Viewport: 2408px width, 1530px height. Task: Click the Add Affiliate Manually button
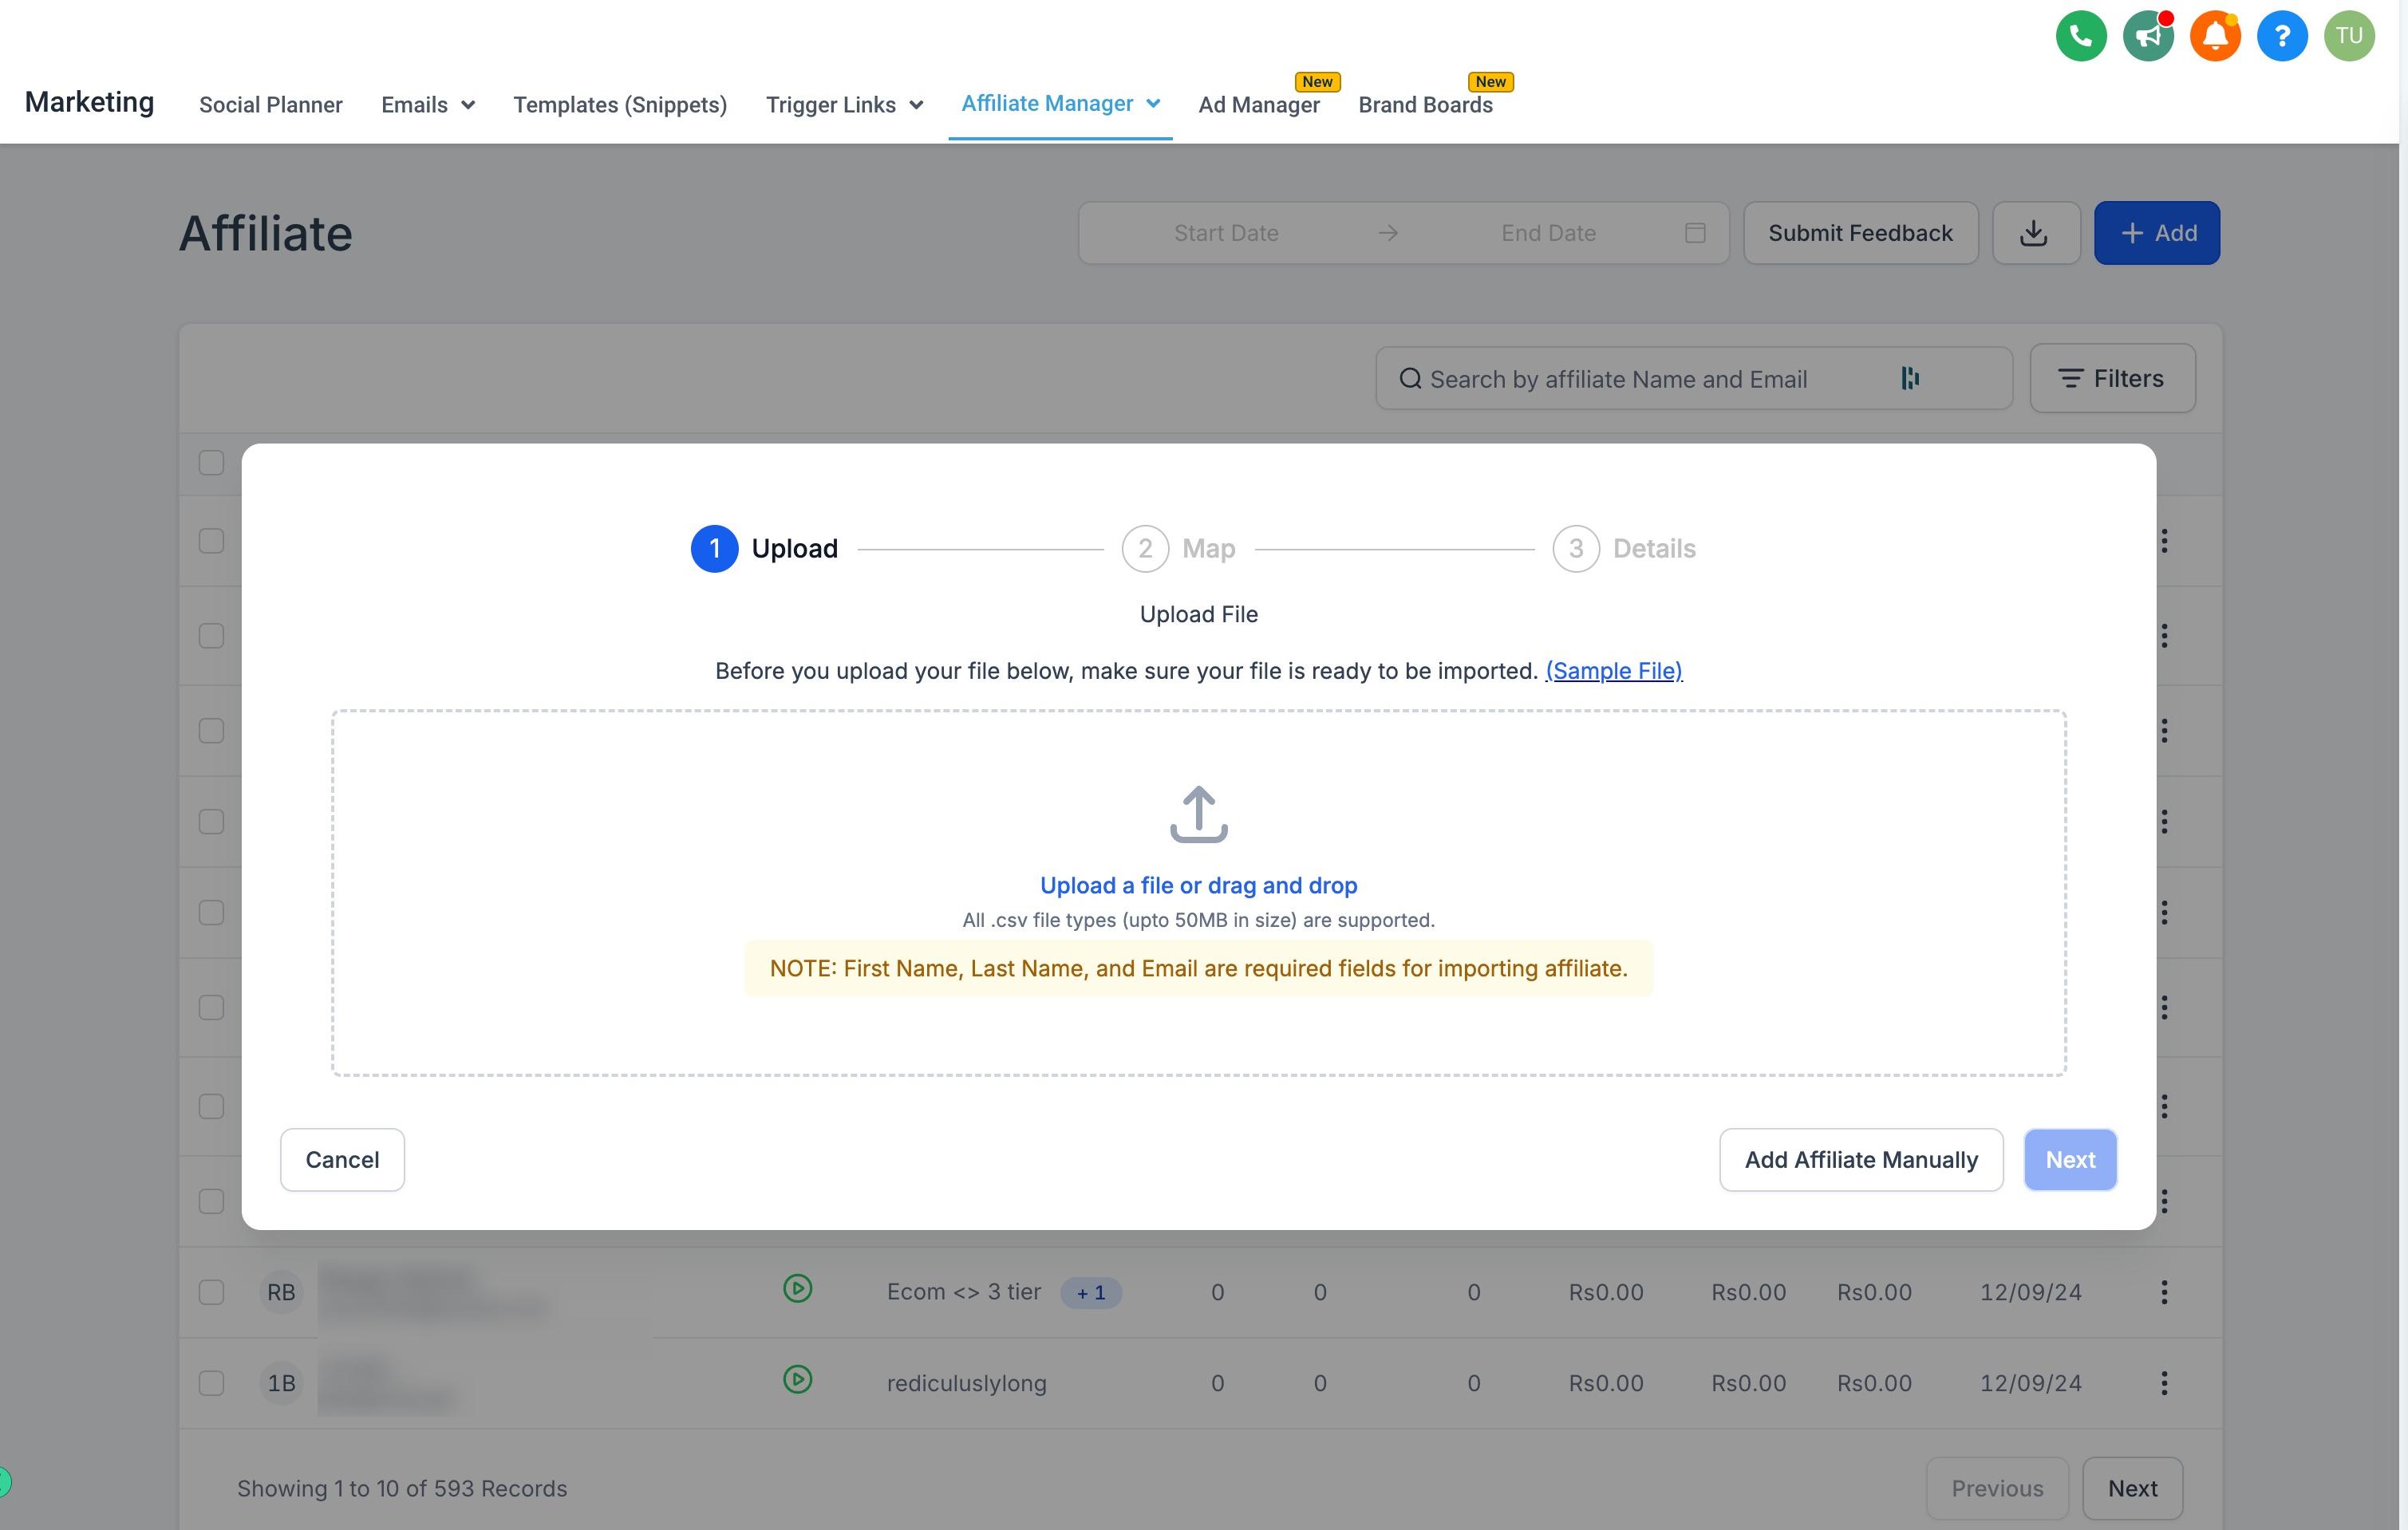tap(1861, 1160)
